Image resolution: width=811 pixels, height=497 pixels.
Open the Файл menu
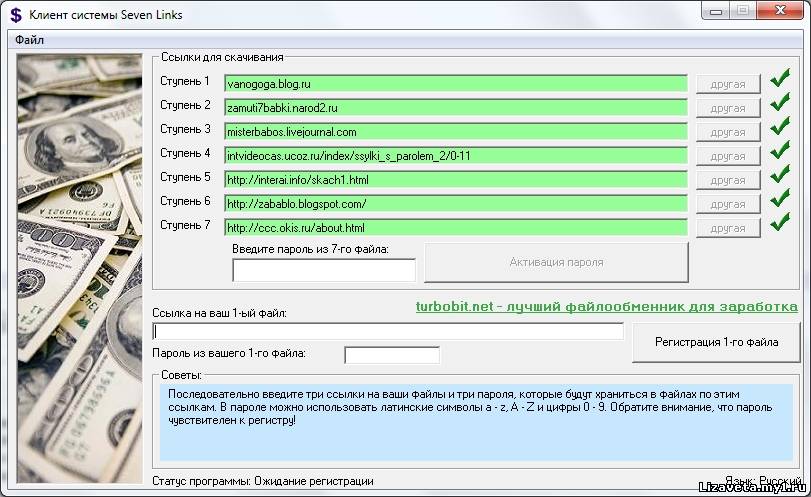pyautogui.click(x=30, y=40)
